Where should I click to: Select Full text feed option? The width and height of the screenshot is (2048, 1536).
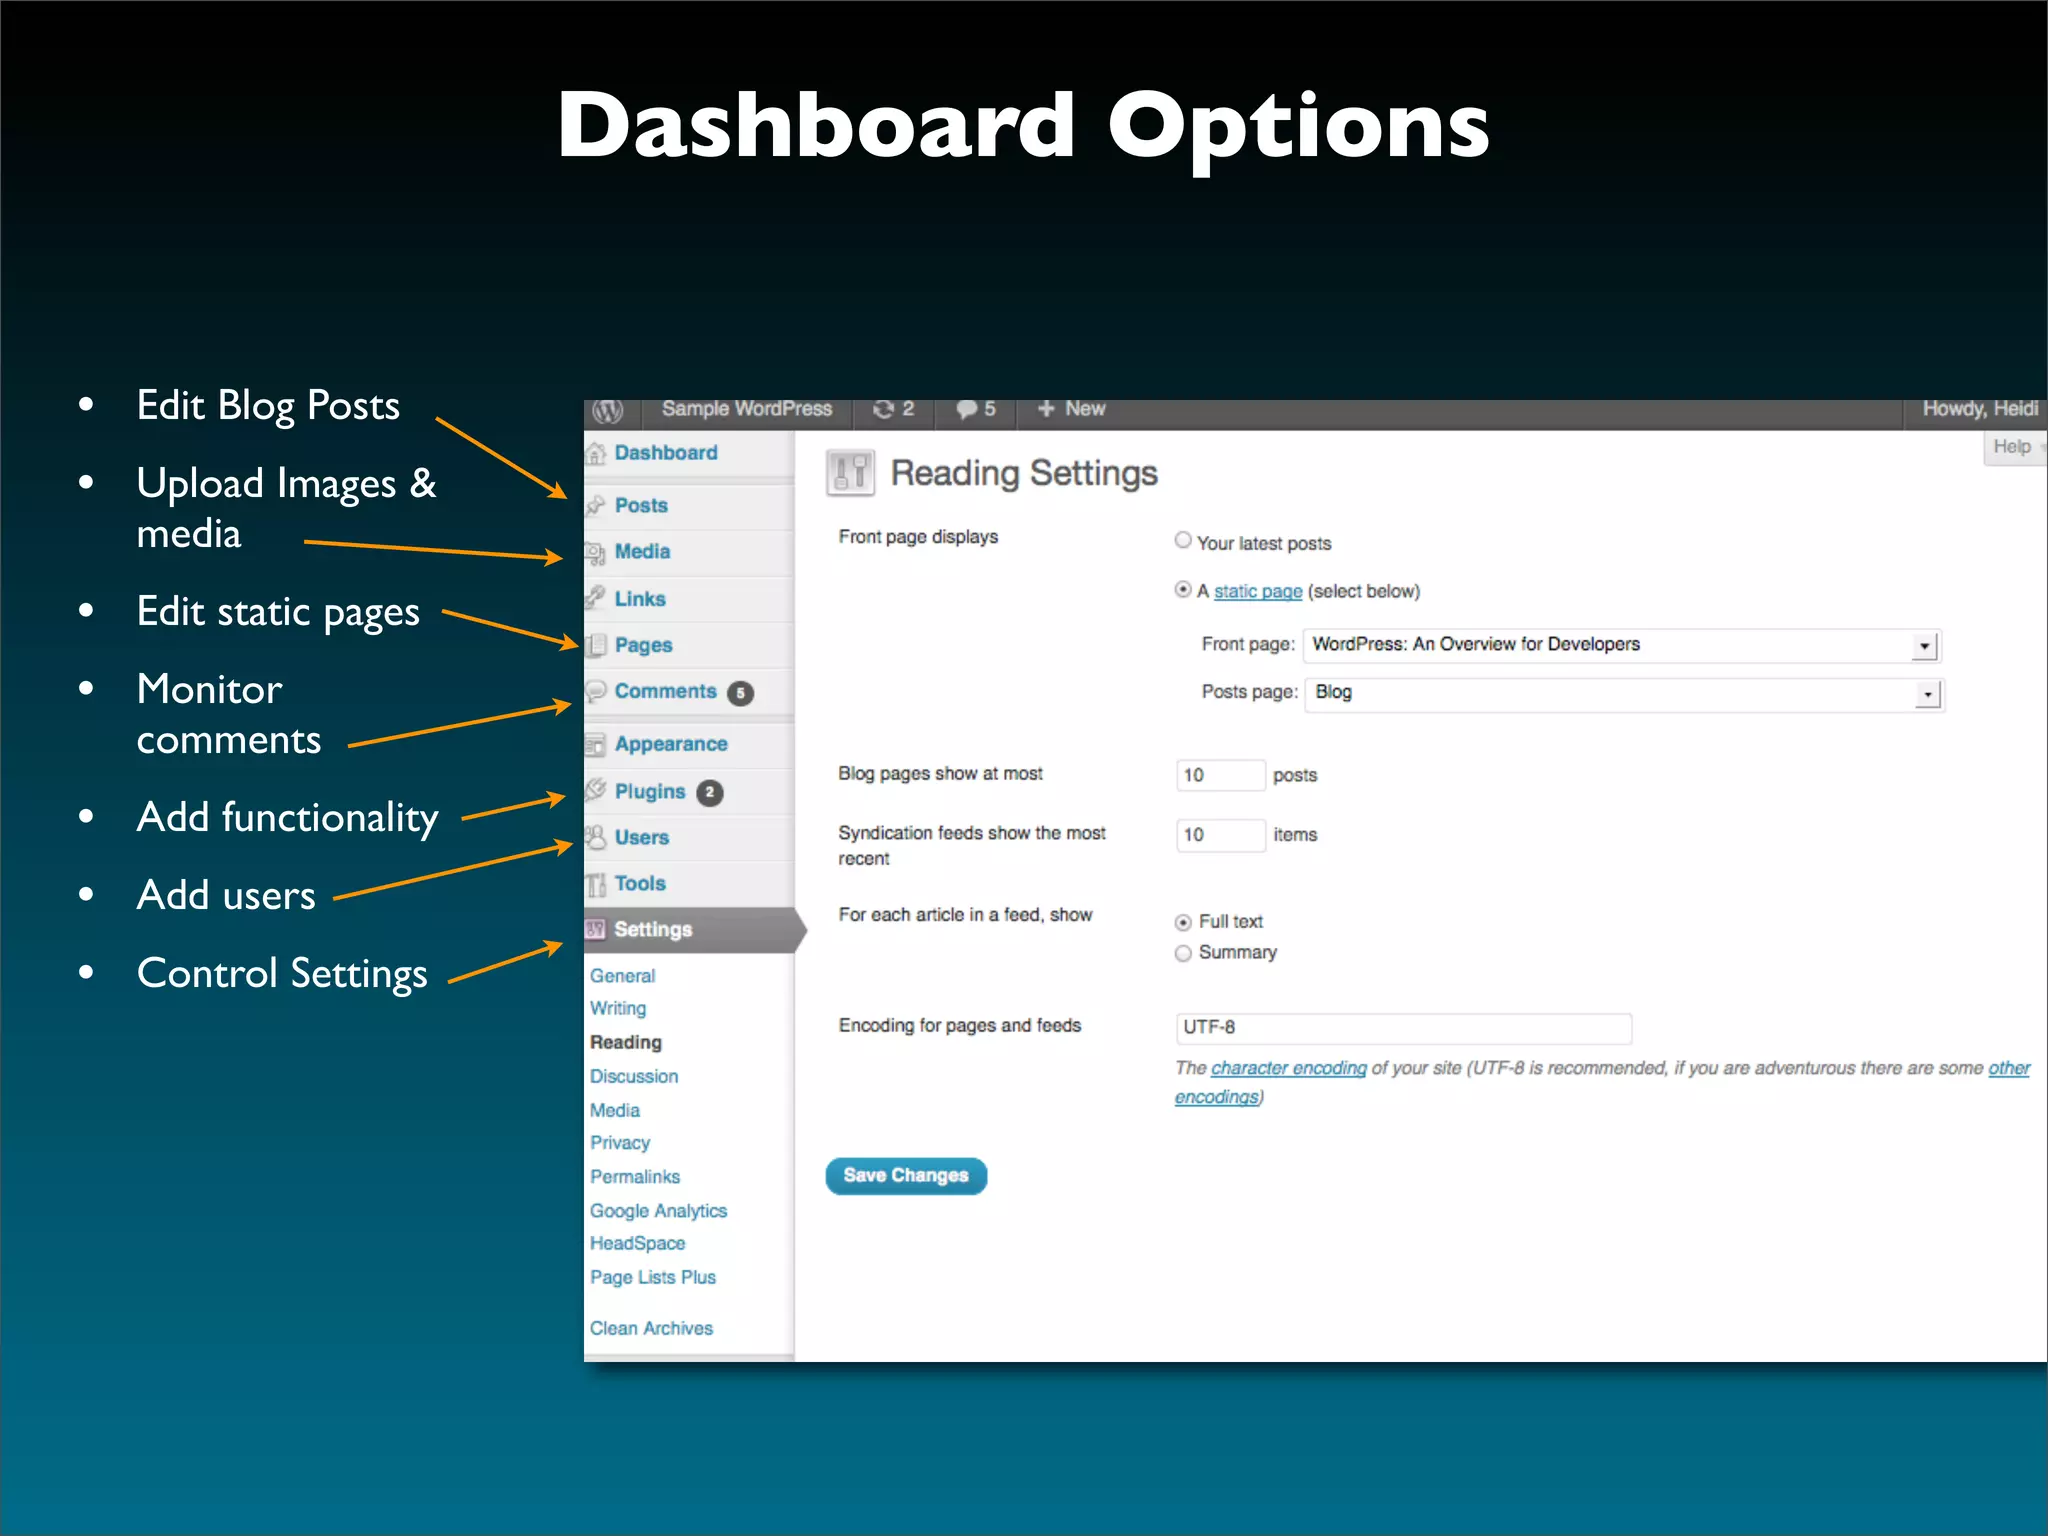coord(1183,922)
